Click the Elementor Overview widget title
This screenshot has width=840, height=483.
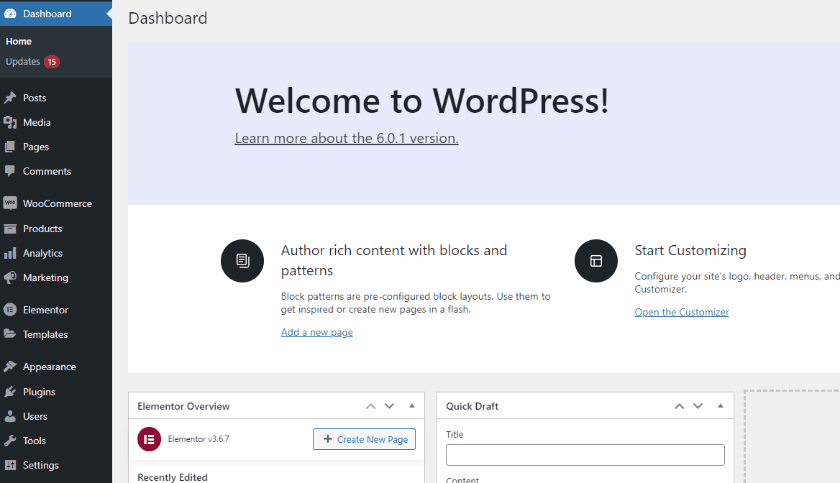(x=183, y=406)
